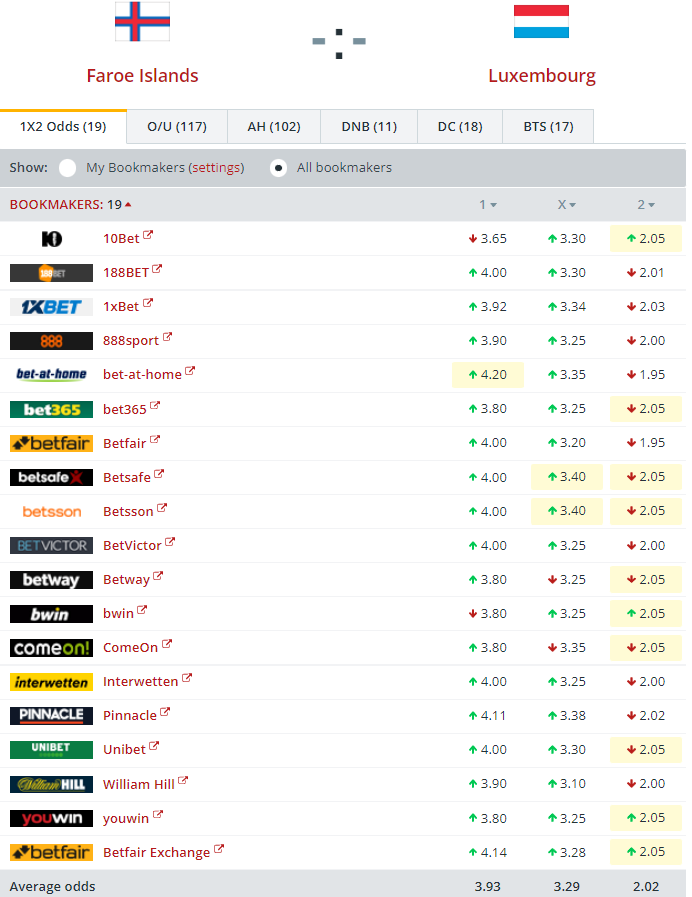Collapse the Bookmakers 19 list header
This screenshot has height=897, width=692.
(70, 205)
